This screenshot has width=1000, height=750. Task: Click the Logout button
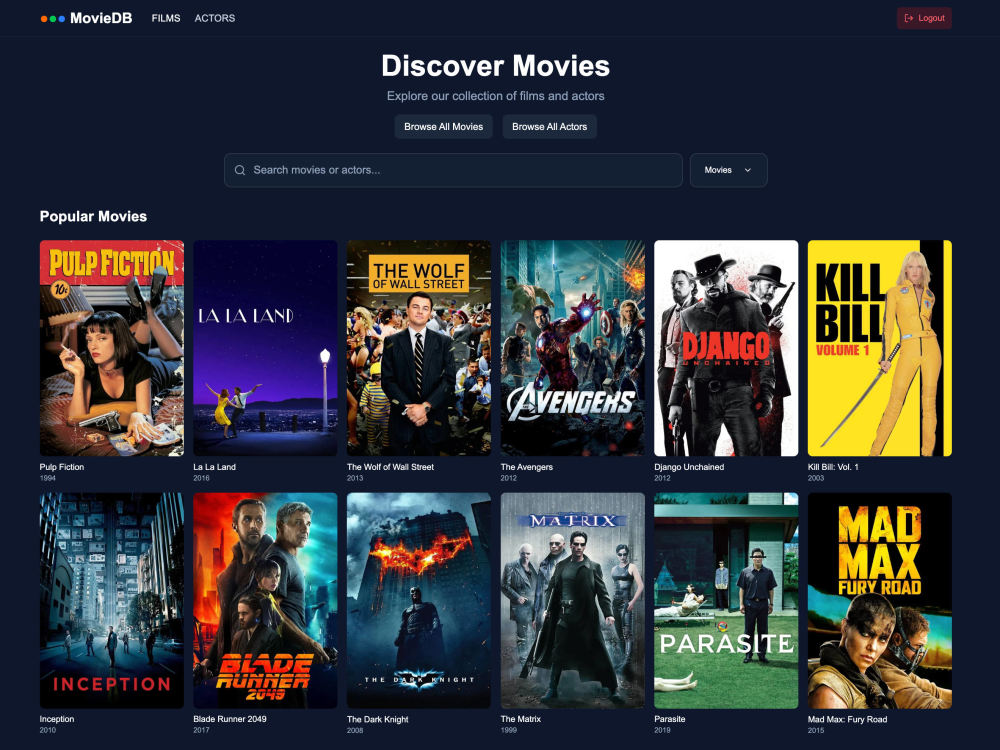[x=924, y=18]
